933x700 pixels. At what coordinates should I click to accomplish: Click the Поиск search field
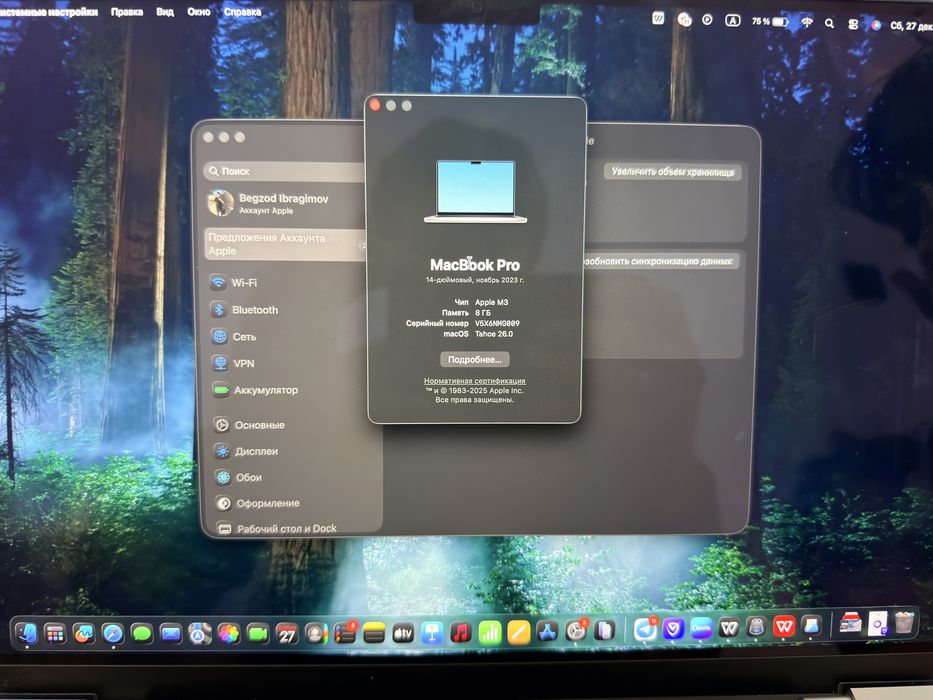[x=284, y=171]
